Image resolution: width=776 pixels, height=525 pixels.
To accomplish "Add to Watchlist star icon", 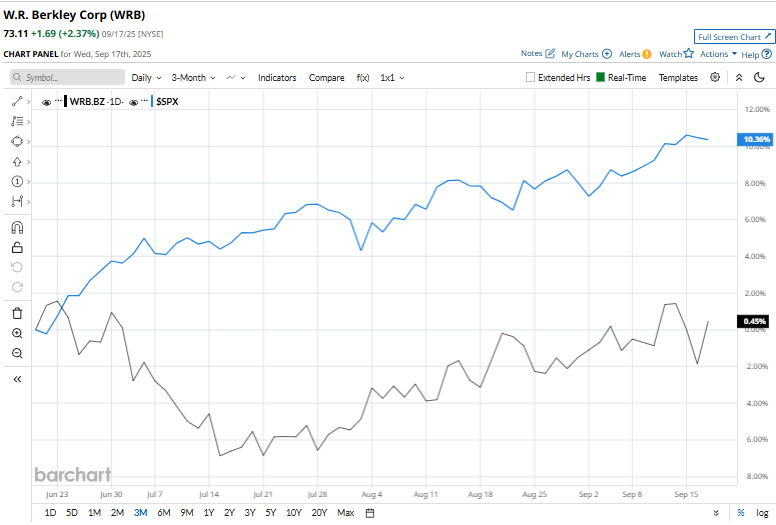I will tap(688, 53).
